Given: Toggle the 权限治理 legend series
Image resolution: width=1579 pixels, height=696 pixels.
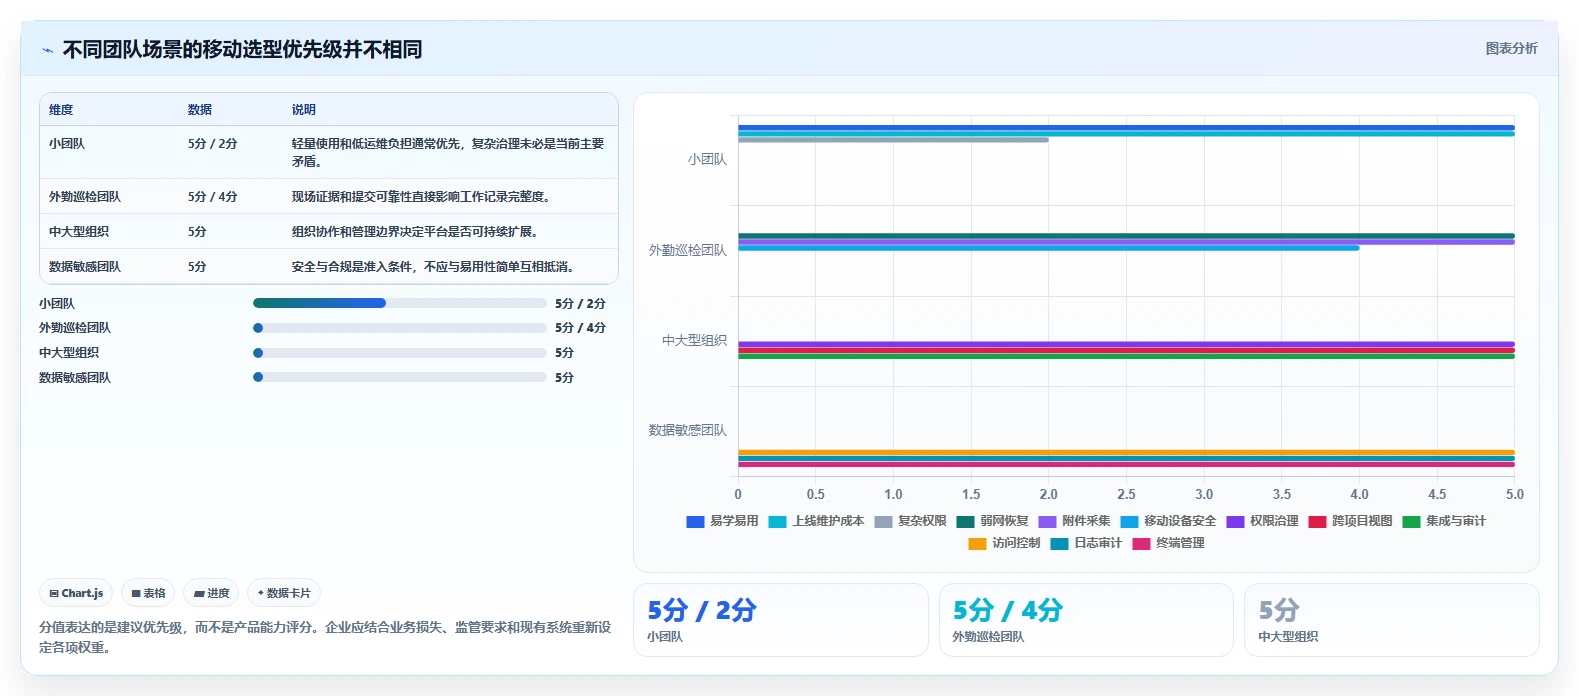Looking at the screenshot, I should click(1262, 521).
